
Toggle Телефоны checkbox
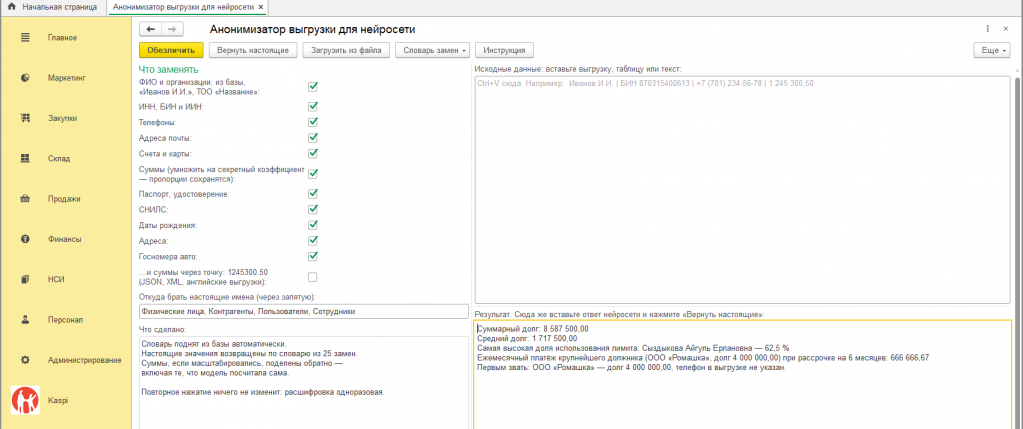point(313,122)
